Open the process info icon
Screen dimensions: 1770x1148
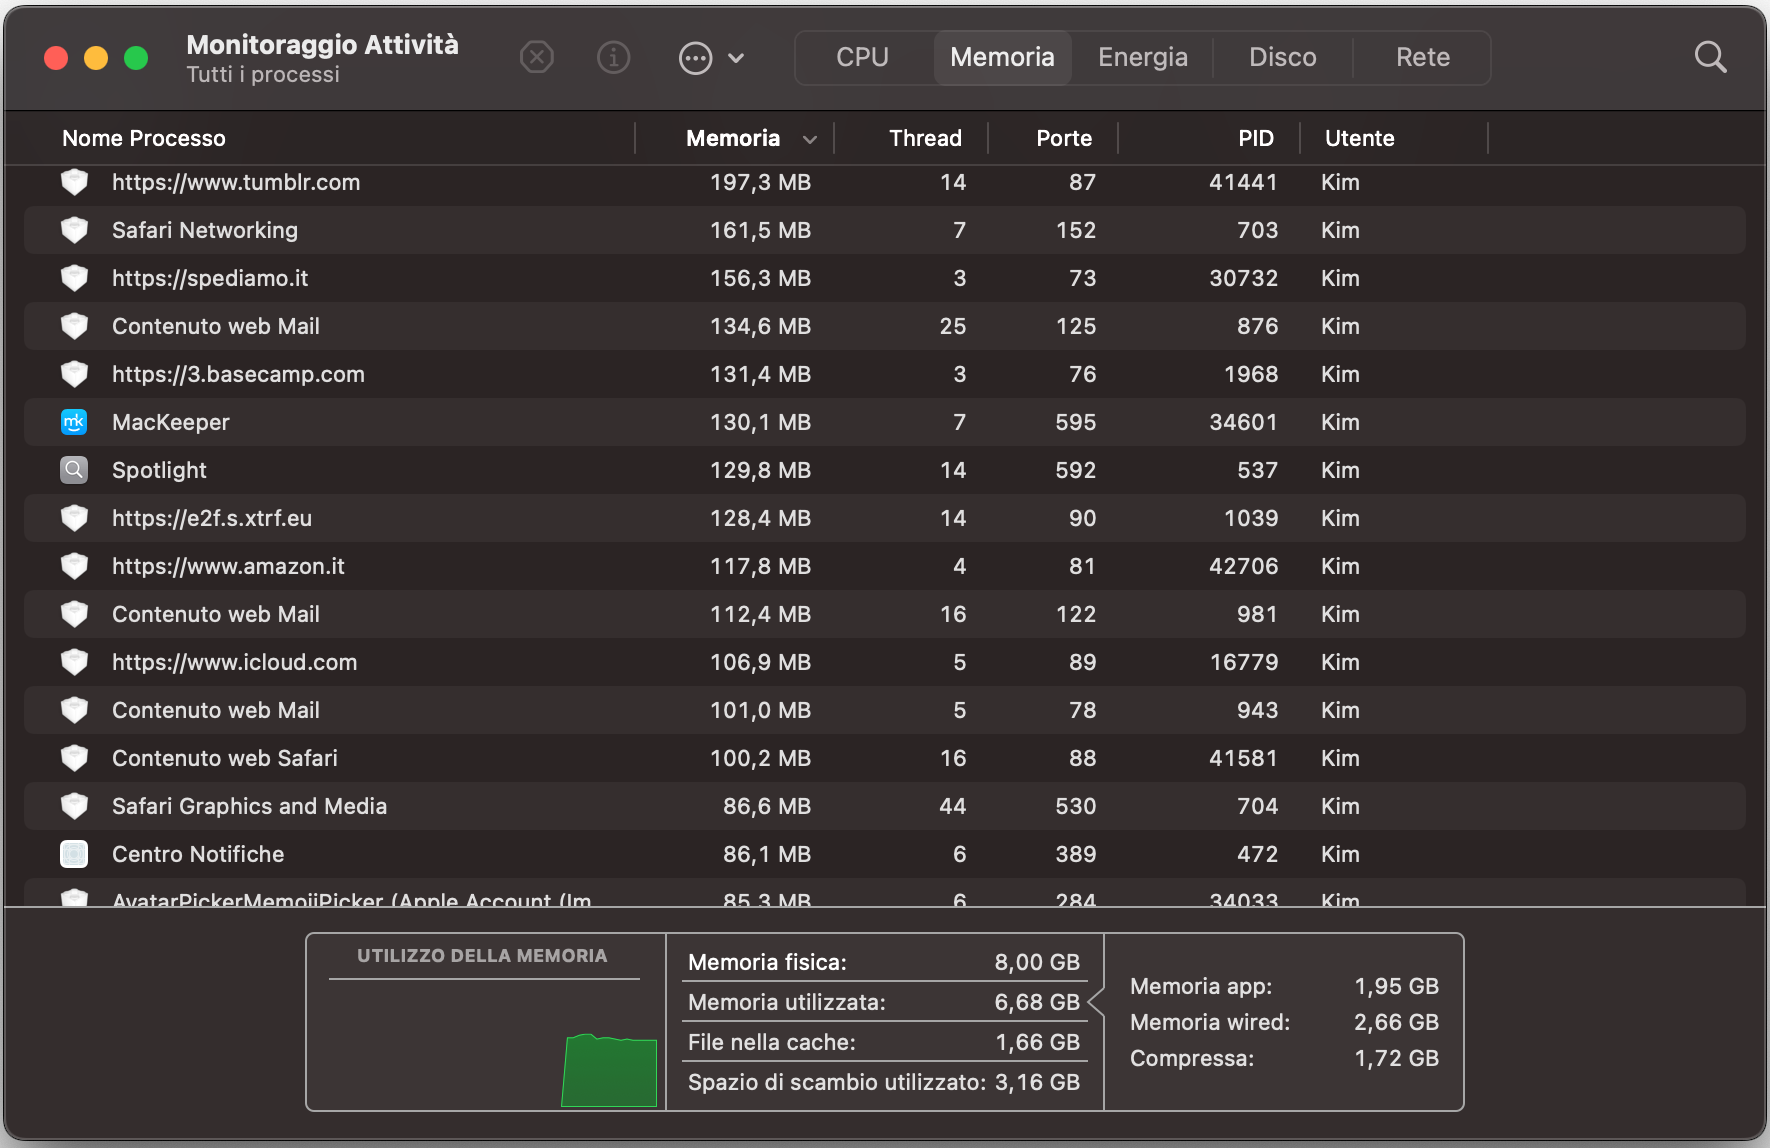point(614,57)
